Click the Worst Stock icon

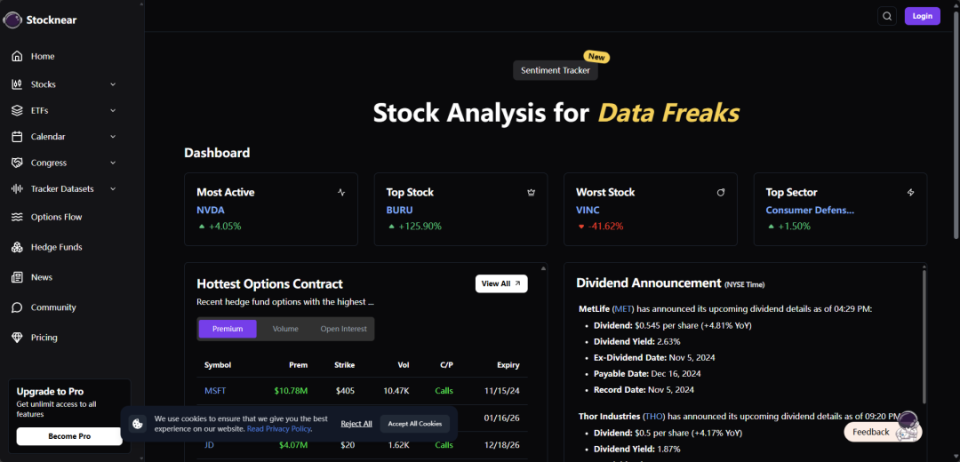(721, 192)
